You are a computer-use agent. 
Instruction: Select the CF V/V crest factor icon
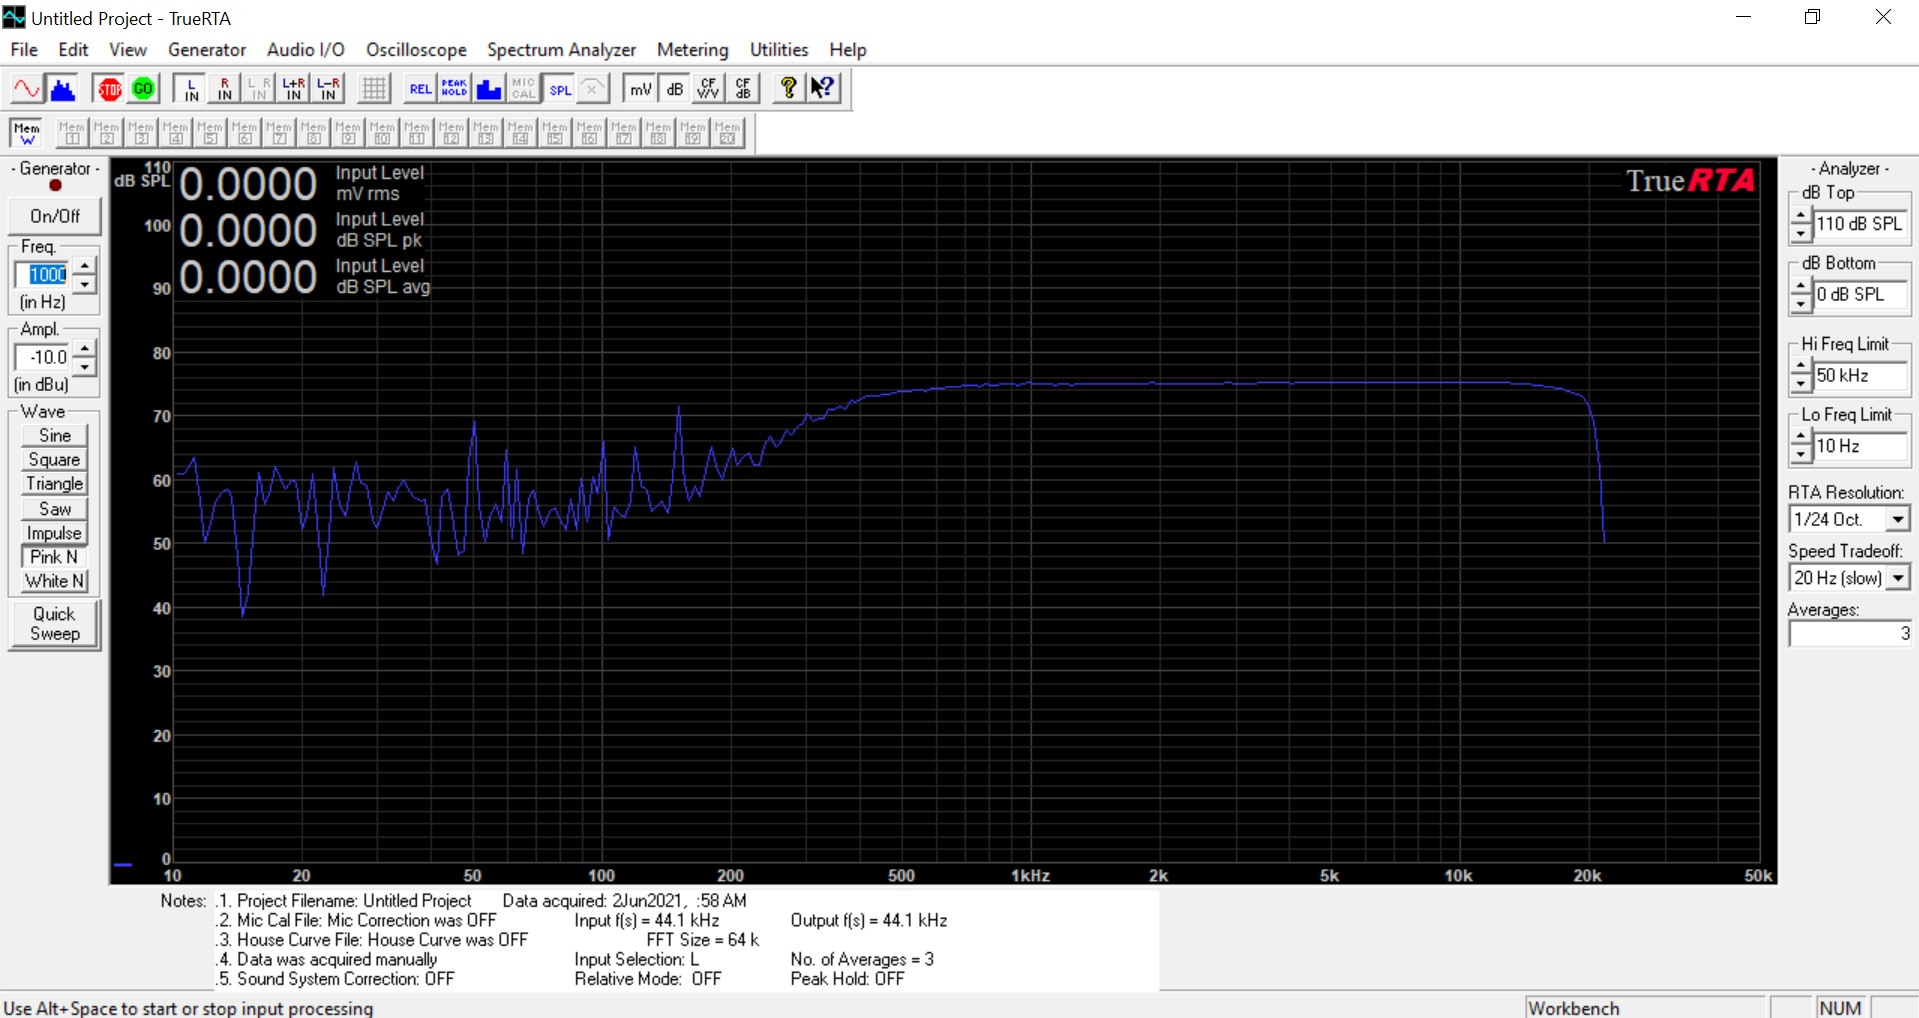[x=708, y=89]
